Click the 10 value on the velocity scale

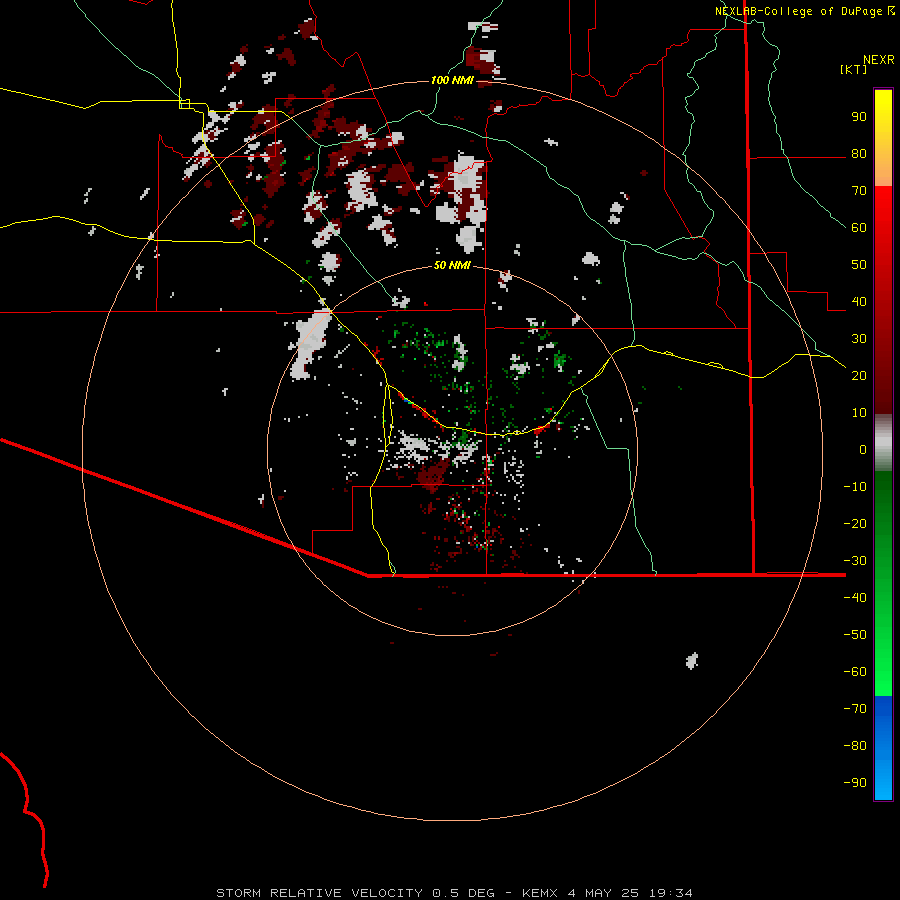[x=859, y=413]
